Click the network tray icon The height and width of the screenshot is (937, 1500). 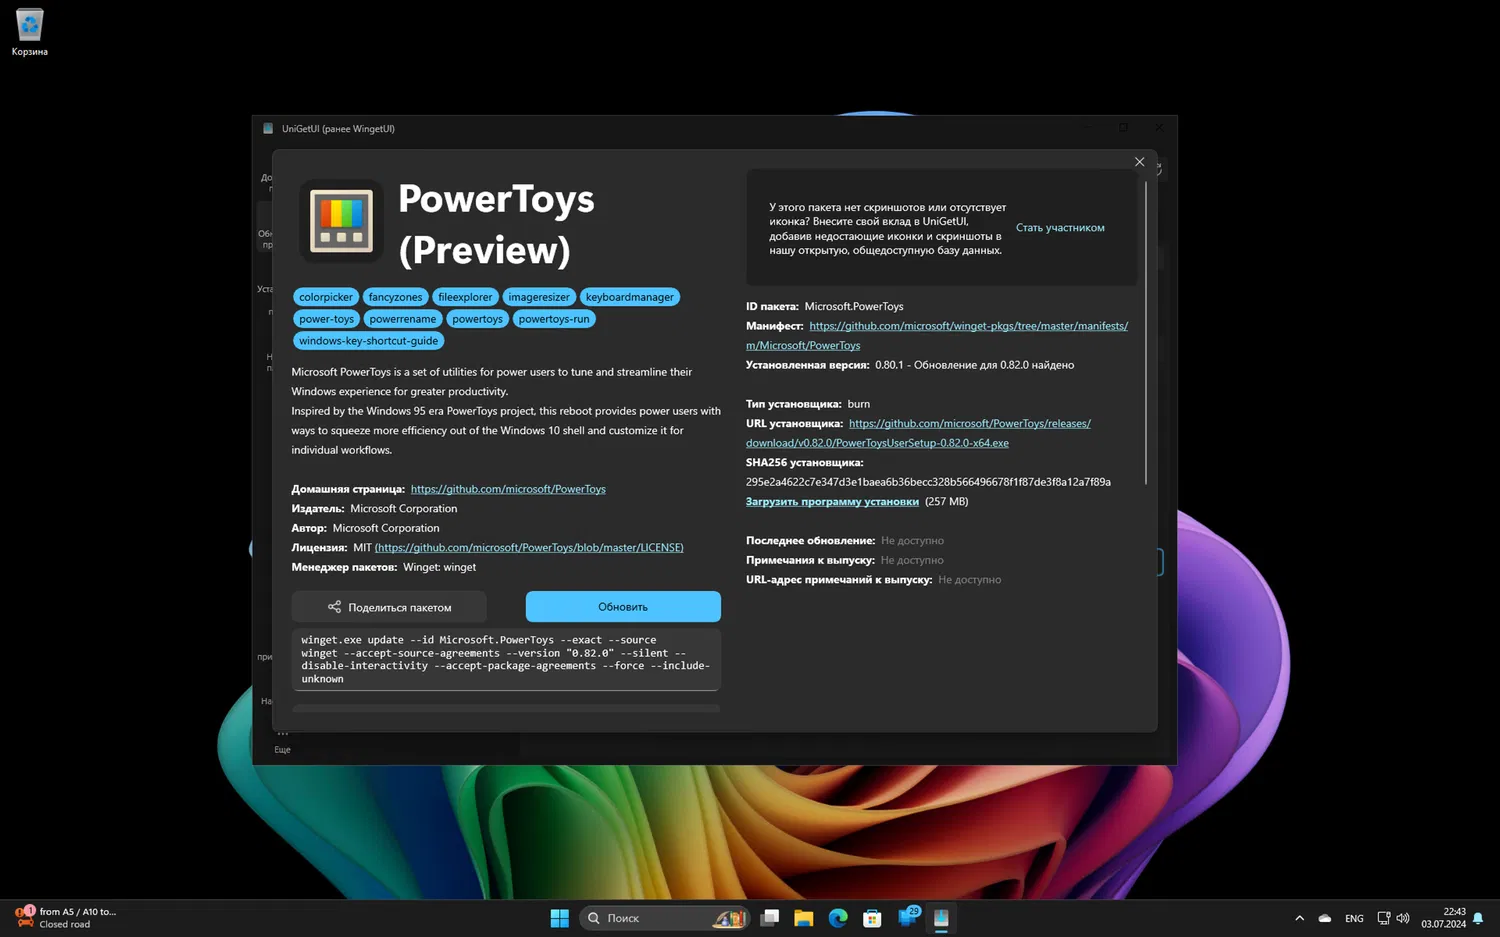1384,918
